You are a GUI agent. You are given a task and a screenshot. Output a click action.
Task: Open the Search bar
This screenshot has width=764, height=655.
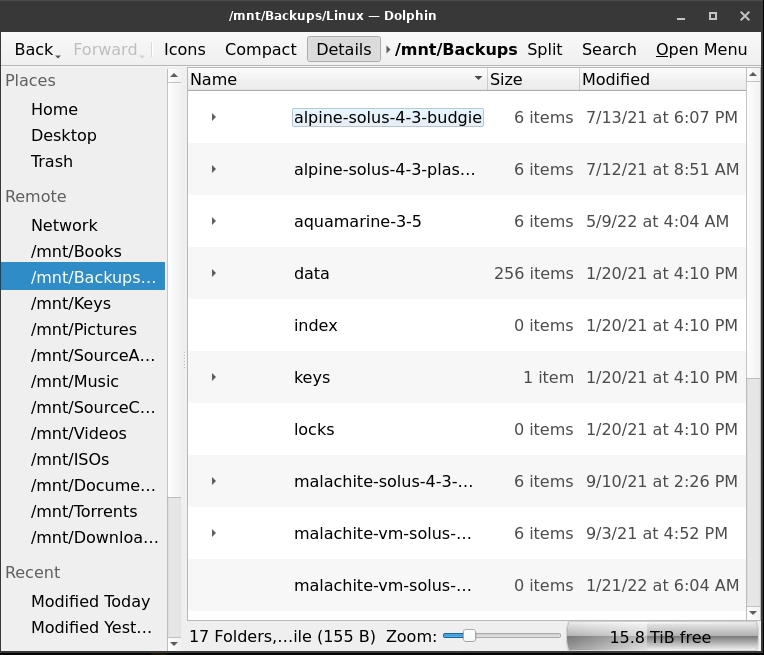pyautogui.click(x=608, y=49)
